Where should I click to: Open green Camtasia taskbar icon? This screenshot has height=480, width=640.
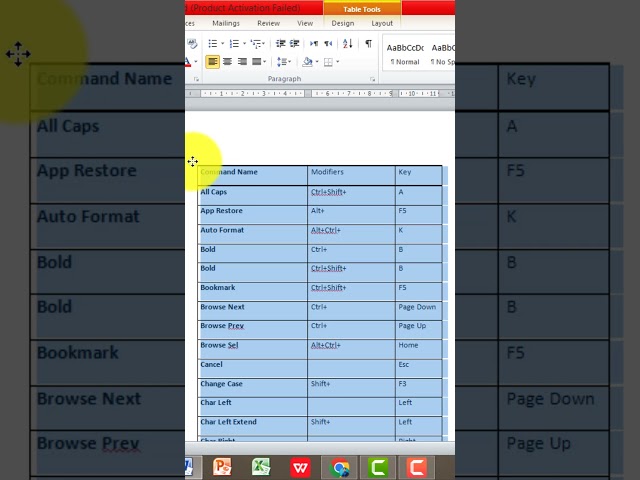pyautogui.click(x=378, y=467)
